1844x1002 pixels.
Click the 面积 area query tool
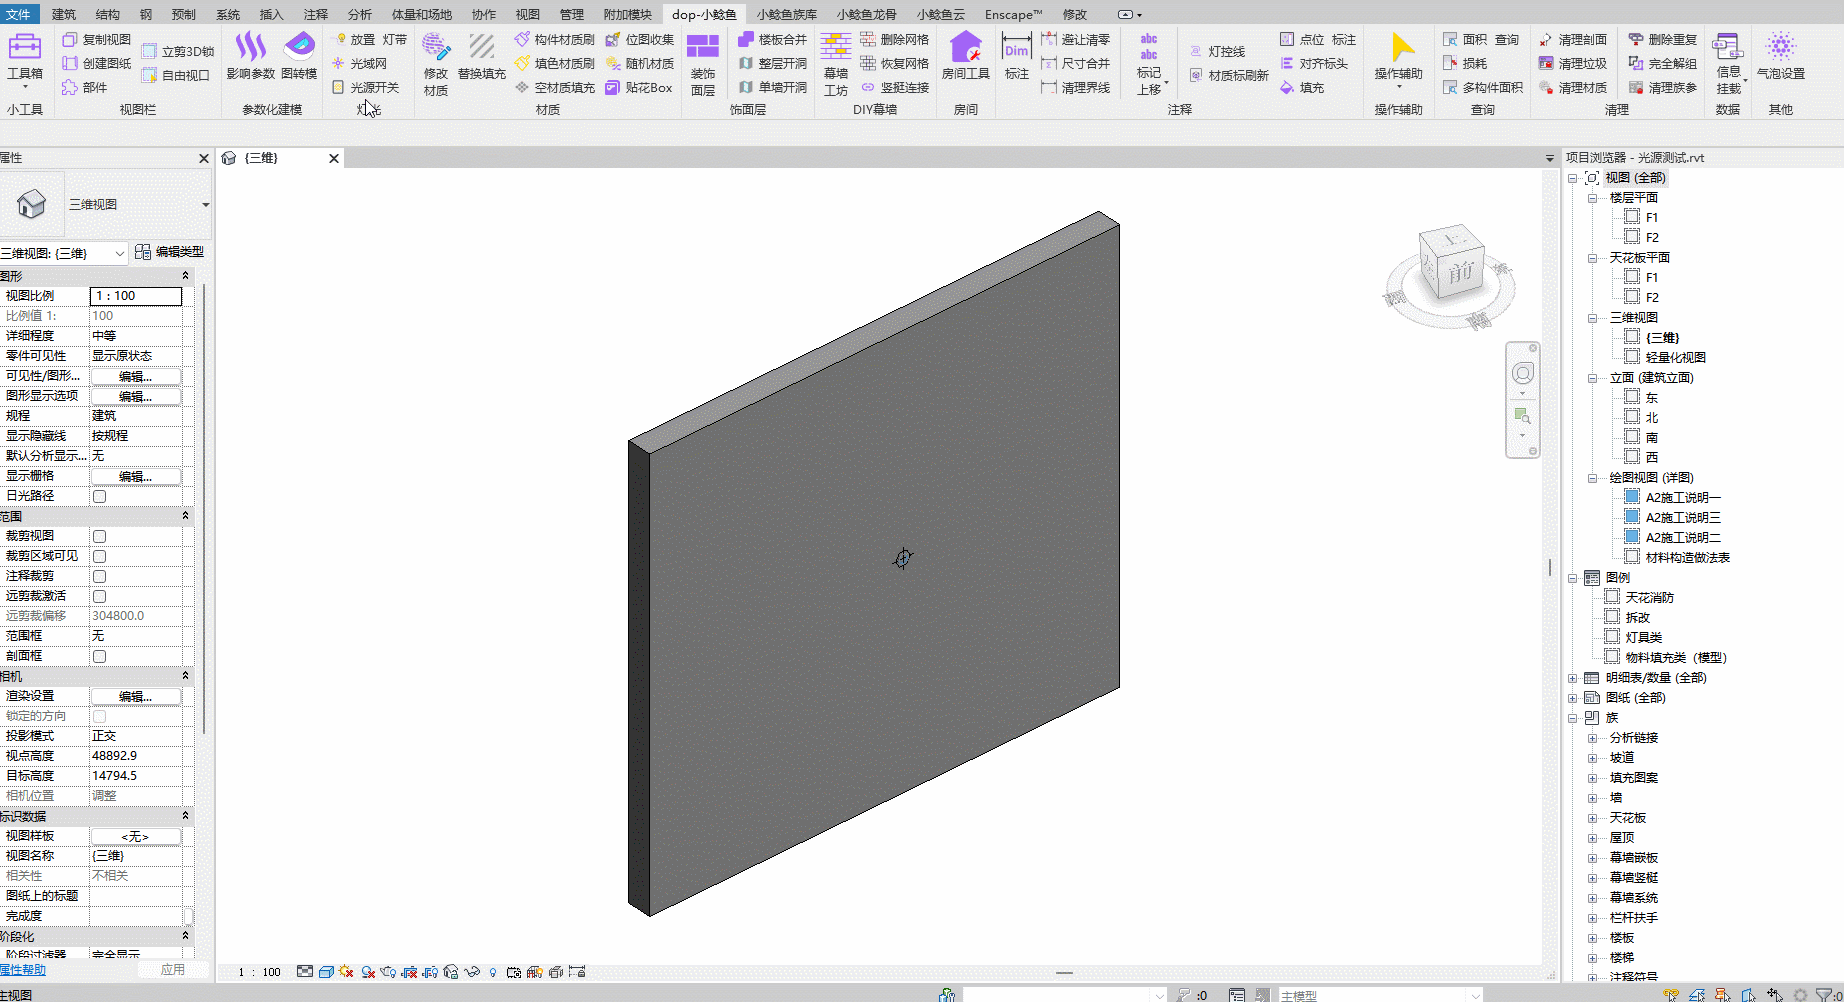click(x=1465, y=39)
